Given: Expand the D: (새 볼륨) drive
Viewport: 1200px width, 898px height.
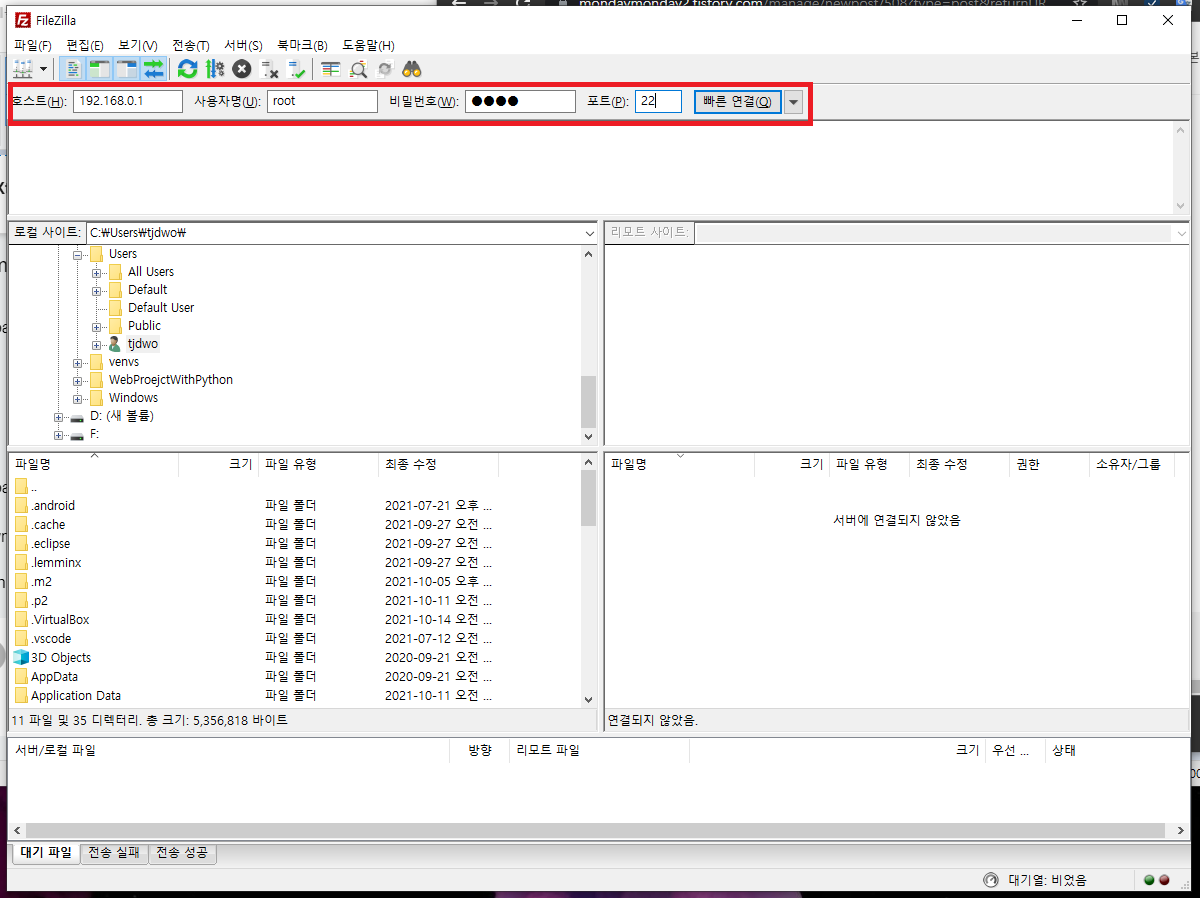Looking at the screenshot, I should point(59,416).
